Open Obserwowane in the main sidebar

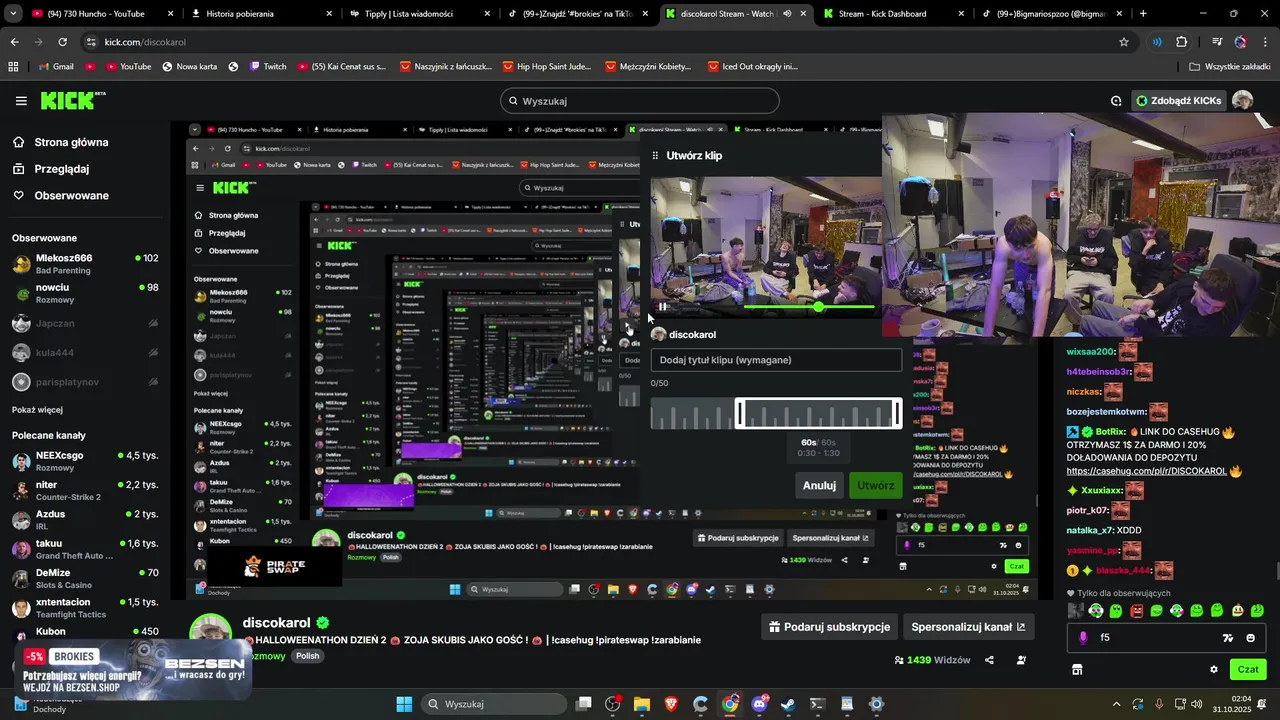(x=61, y=196)
